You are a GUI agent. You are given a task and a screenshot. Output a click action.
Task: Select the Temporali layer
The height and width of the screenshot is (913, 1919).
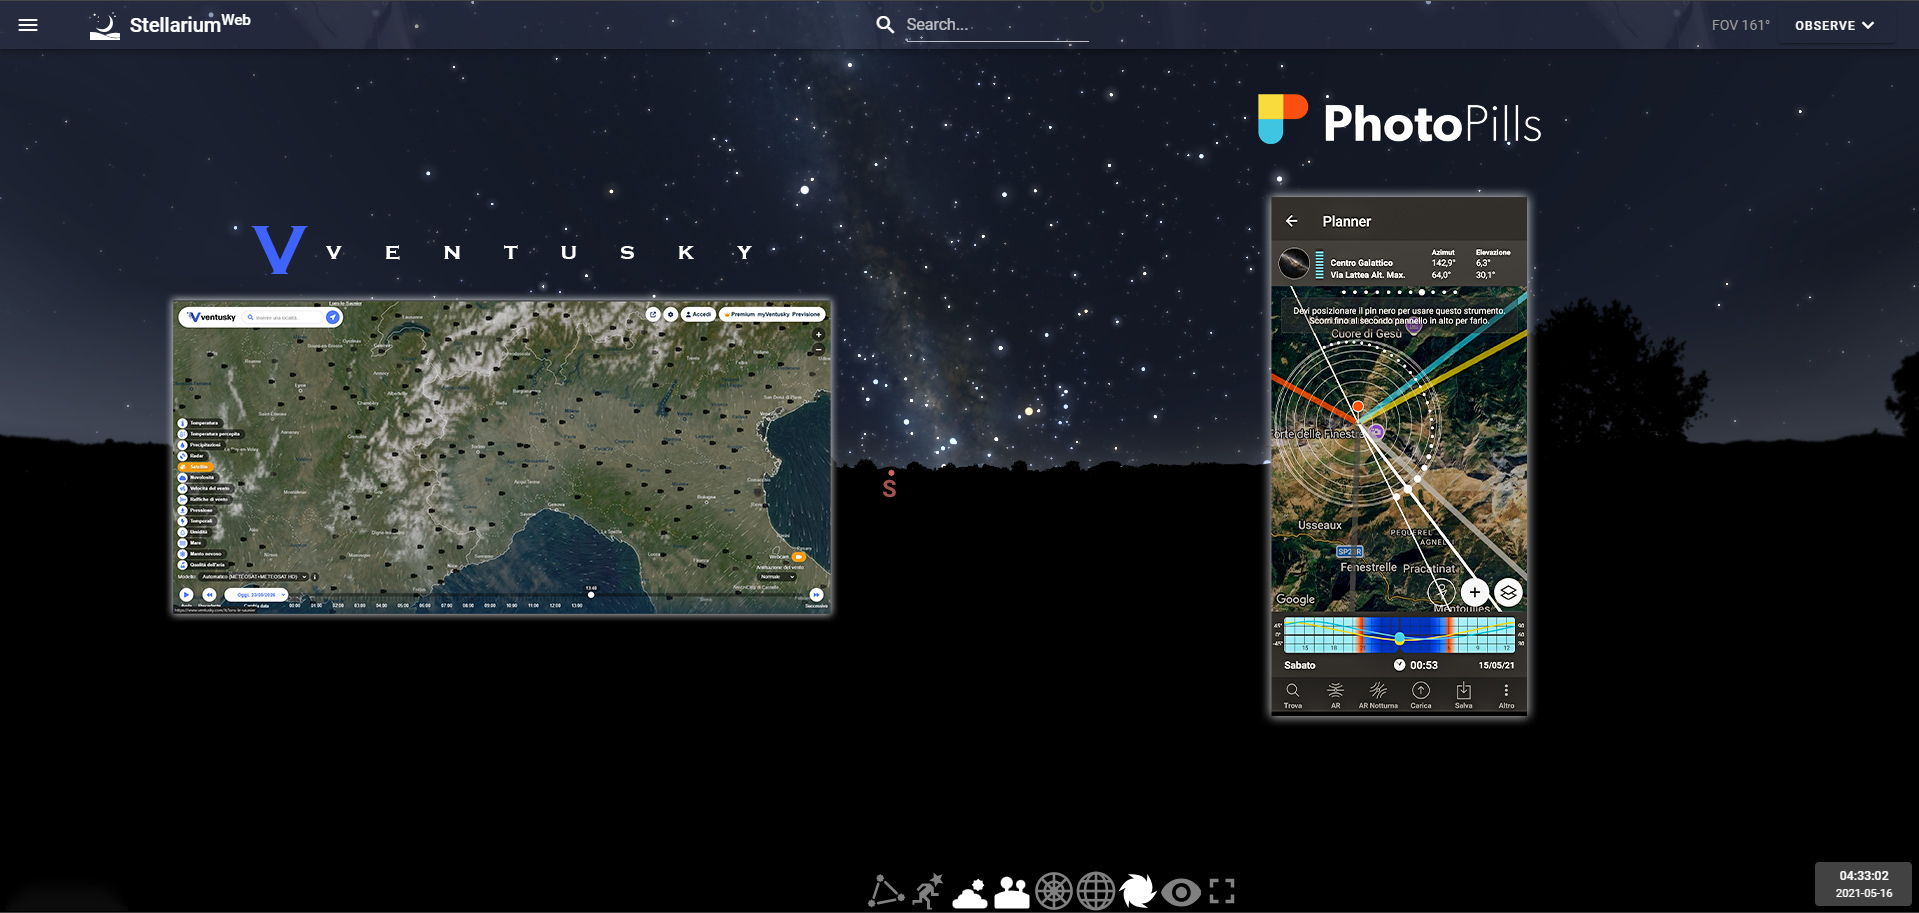click(x=196, y=521)
